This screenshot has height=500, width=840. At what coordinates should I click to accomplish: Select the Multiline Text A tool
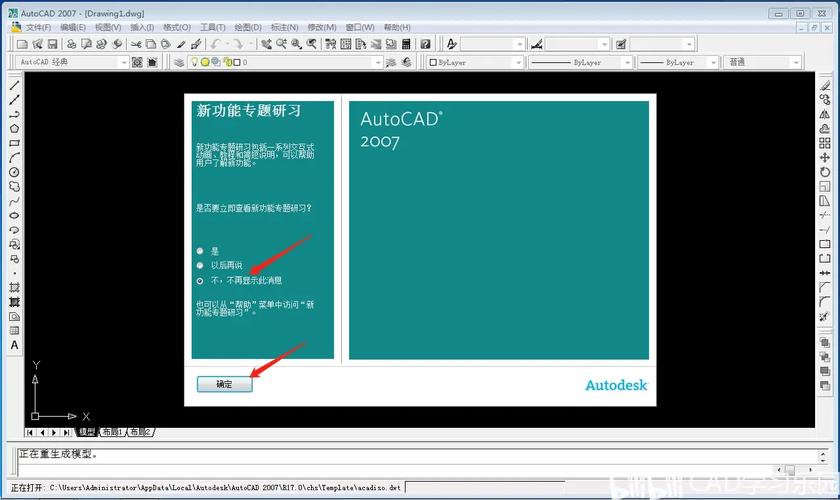14,345
